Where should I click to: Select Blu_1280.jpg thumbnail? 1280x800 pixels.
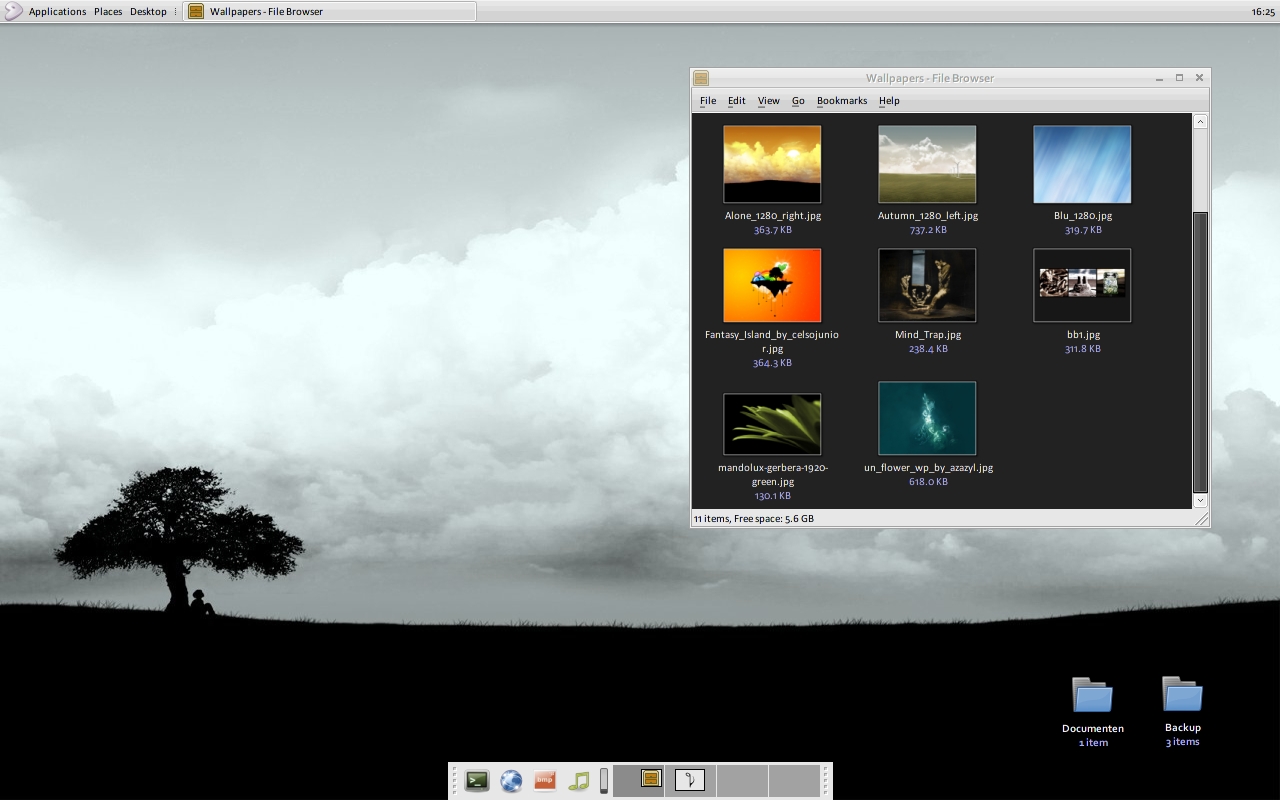1082,164
